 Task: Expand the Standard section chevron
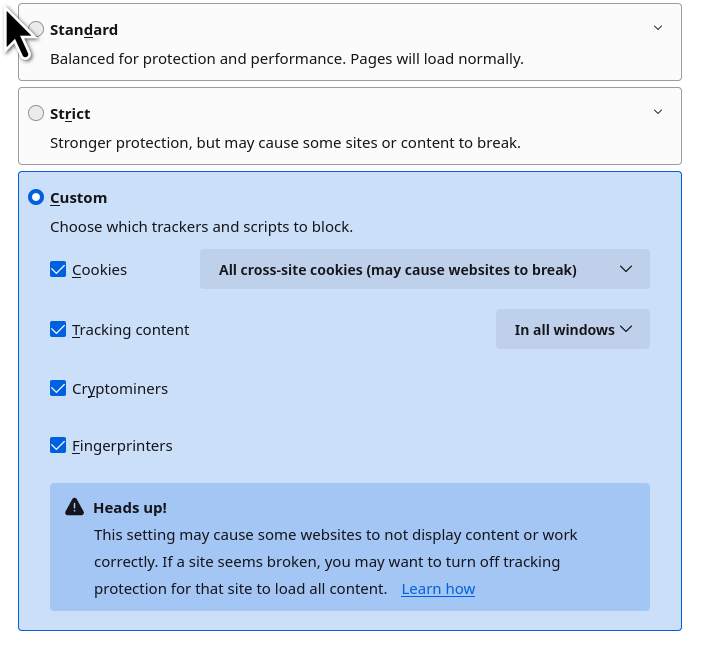click(658, 28)
